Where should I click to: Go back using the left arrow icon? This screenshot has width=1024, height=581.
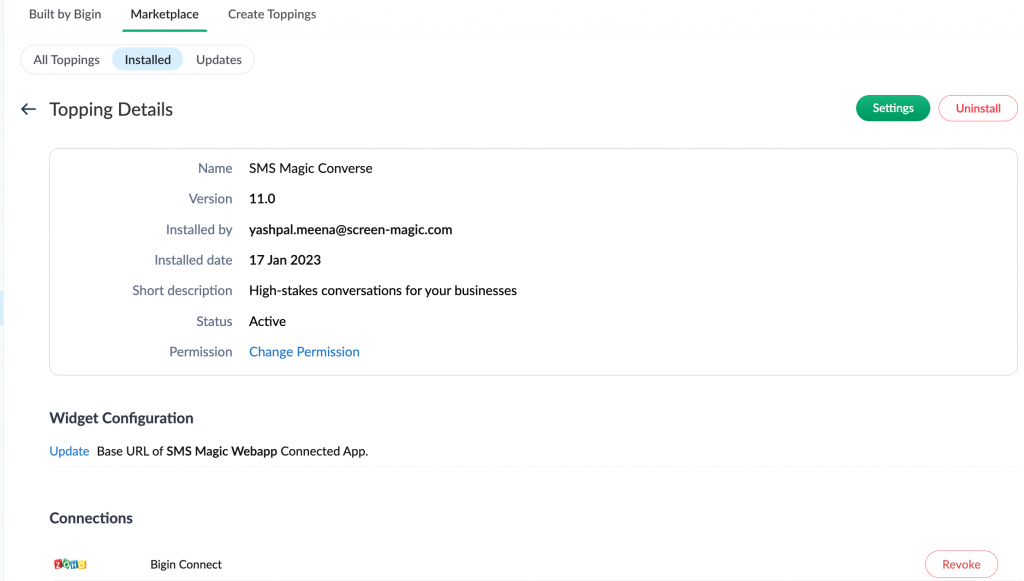point(28,109)
